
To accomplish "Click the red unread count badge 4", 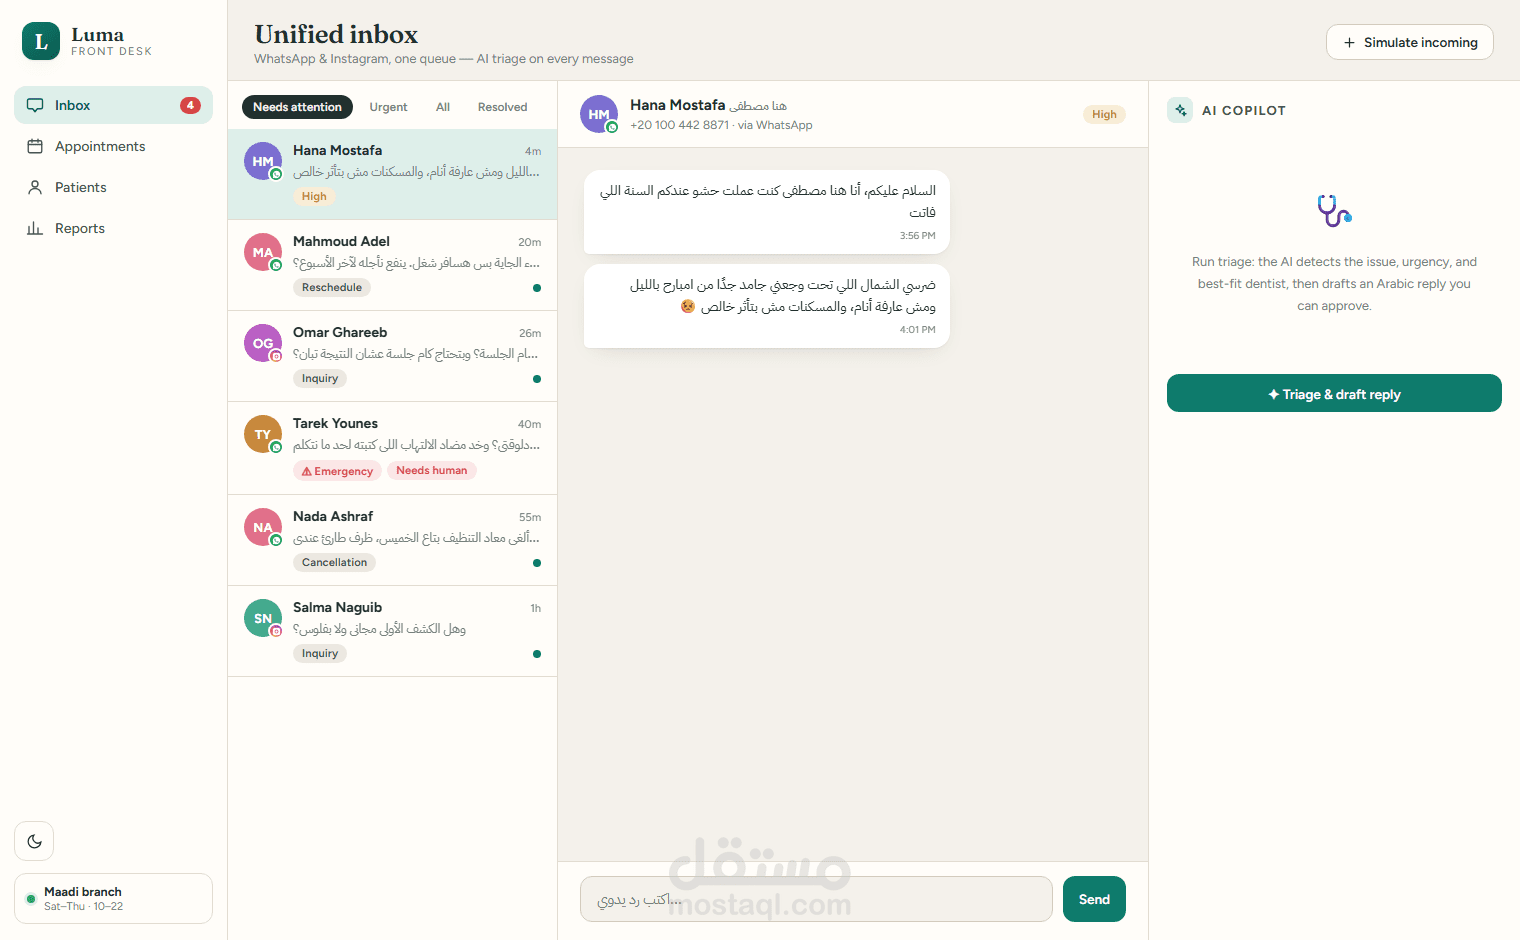I will 190,105.
